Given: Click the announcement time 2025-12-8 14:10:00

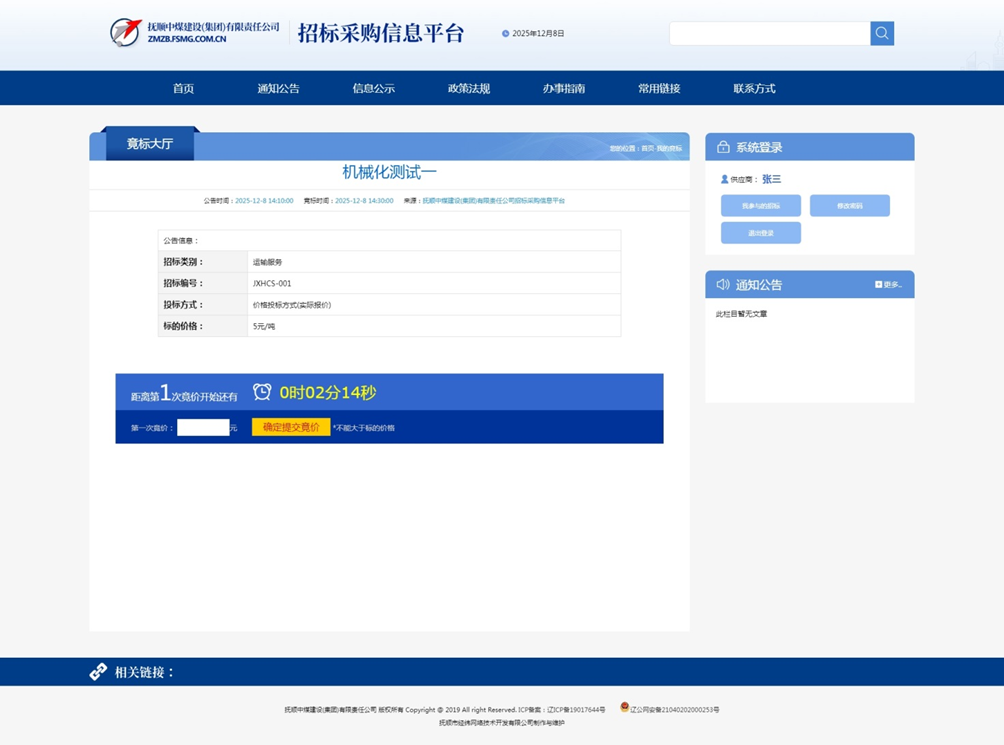Looking at the screenshot, I should point(264,201).
